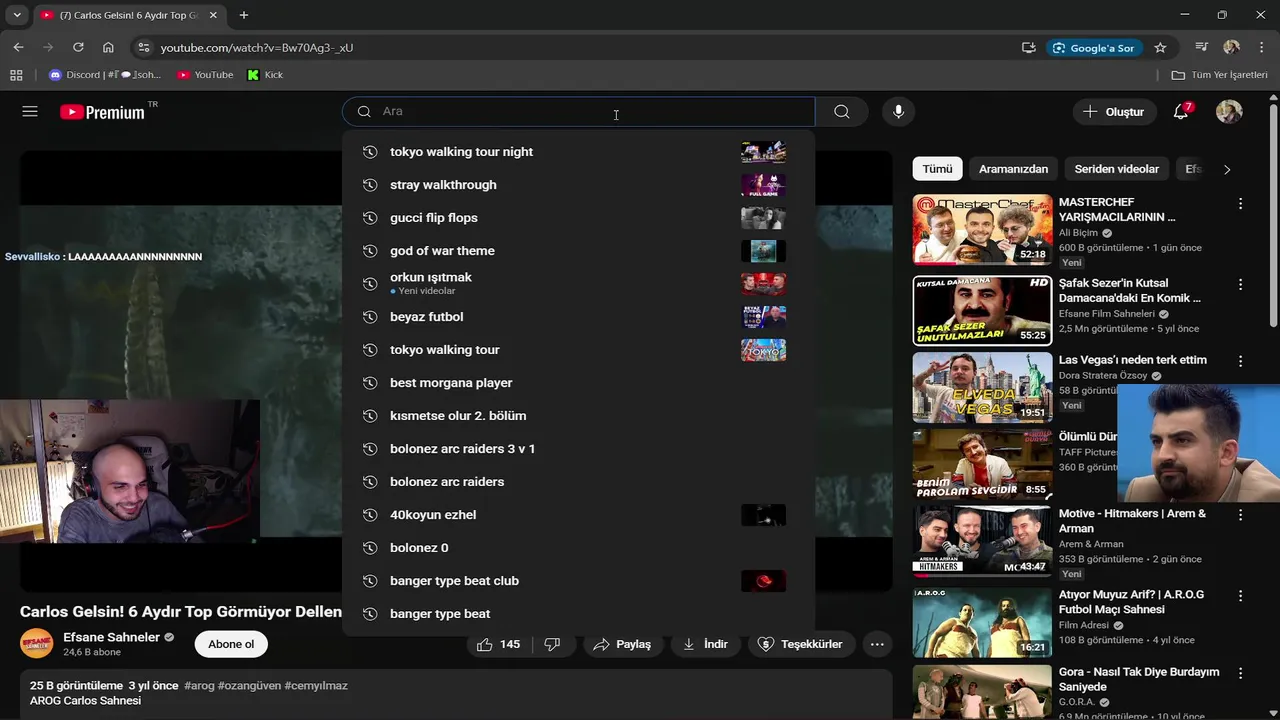Choose suggestion stray walkthrough
1280x720 pixels.
578,185
